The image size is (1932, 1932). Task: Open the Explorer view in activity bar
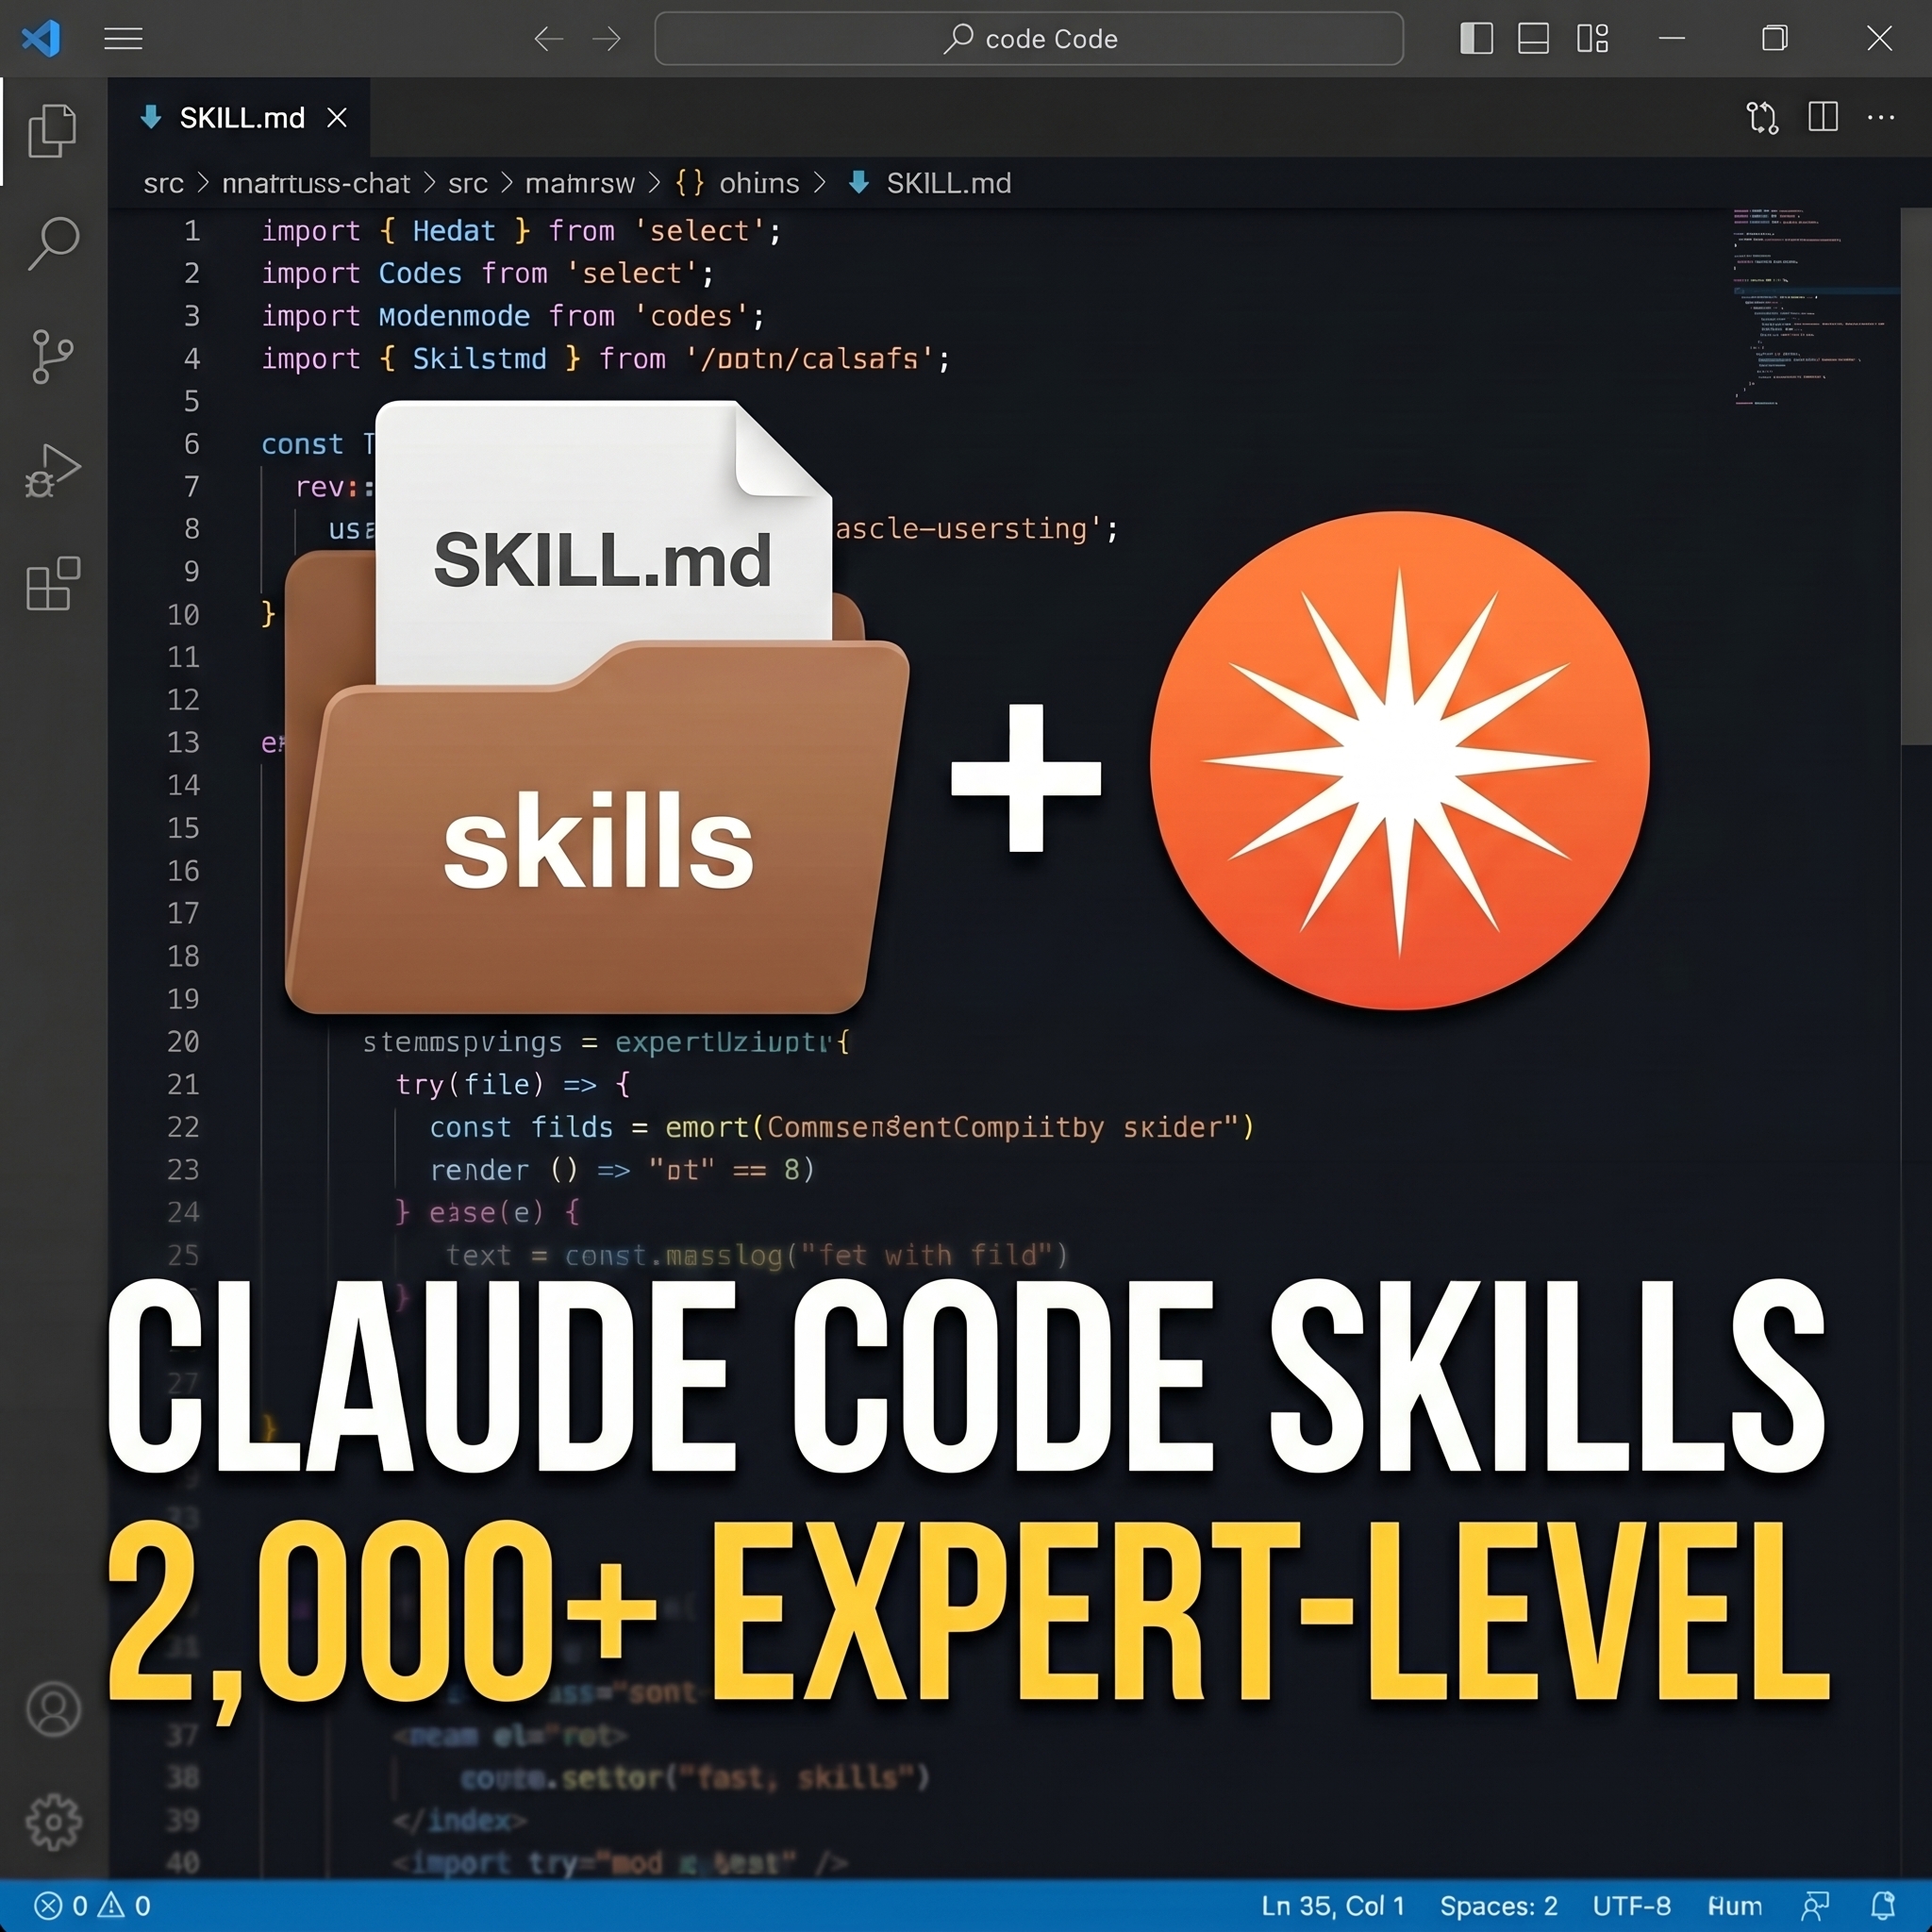53,130
